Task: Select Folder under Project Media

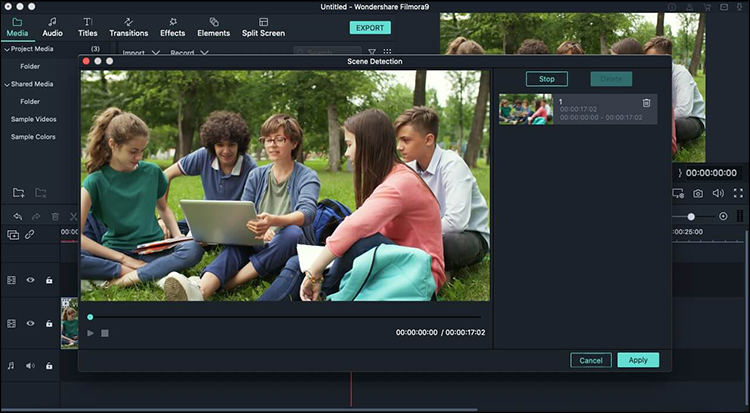Action: point(30,67)
